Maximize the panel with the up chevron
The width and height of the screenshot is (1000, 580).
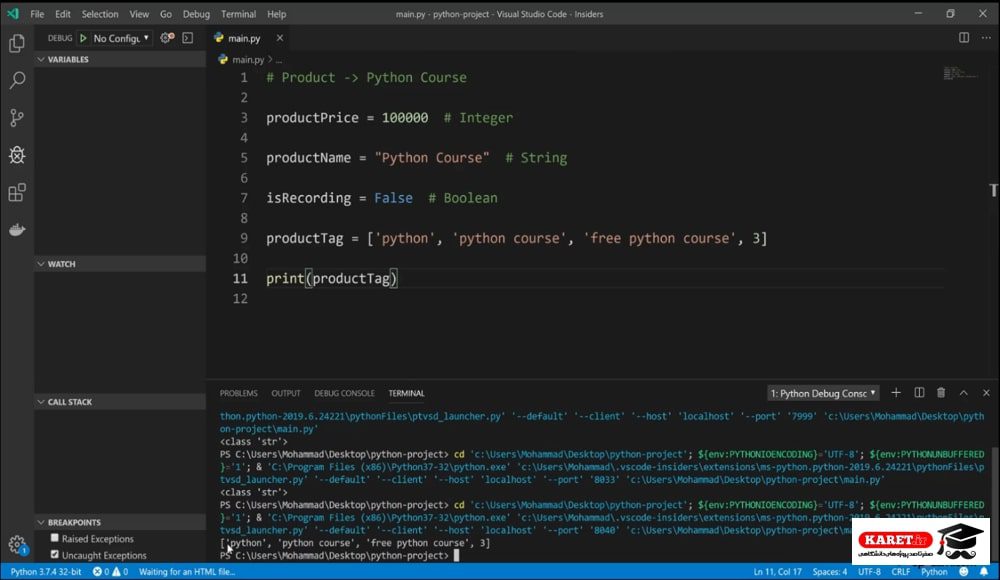(964, 392)
